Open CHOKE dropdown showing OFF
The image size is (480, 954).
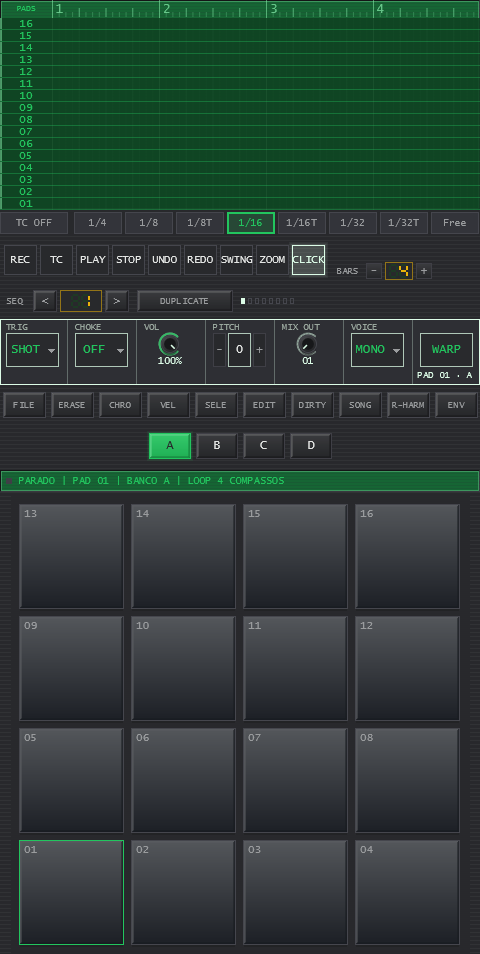click(x=101, y=350)
